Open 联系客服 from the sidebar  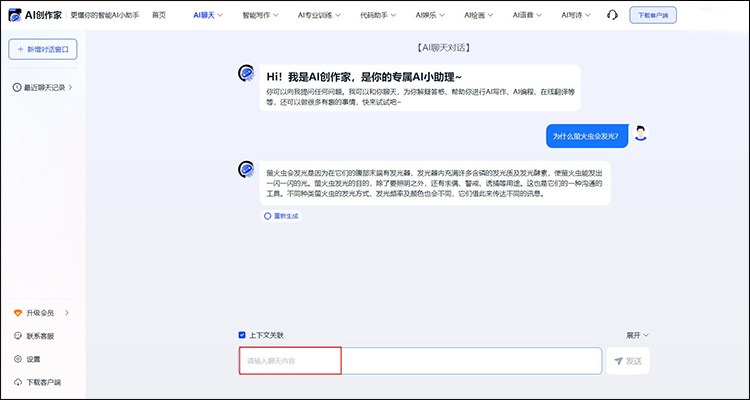tap(39, 336)
